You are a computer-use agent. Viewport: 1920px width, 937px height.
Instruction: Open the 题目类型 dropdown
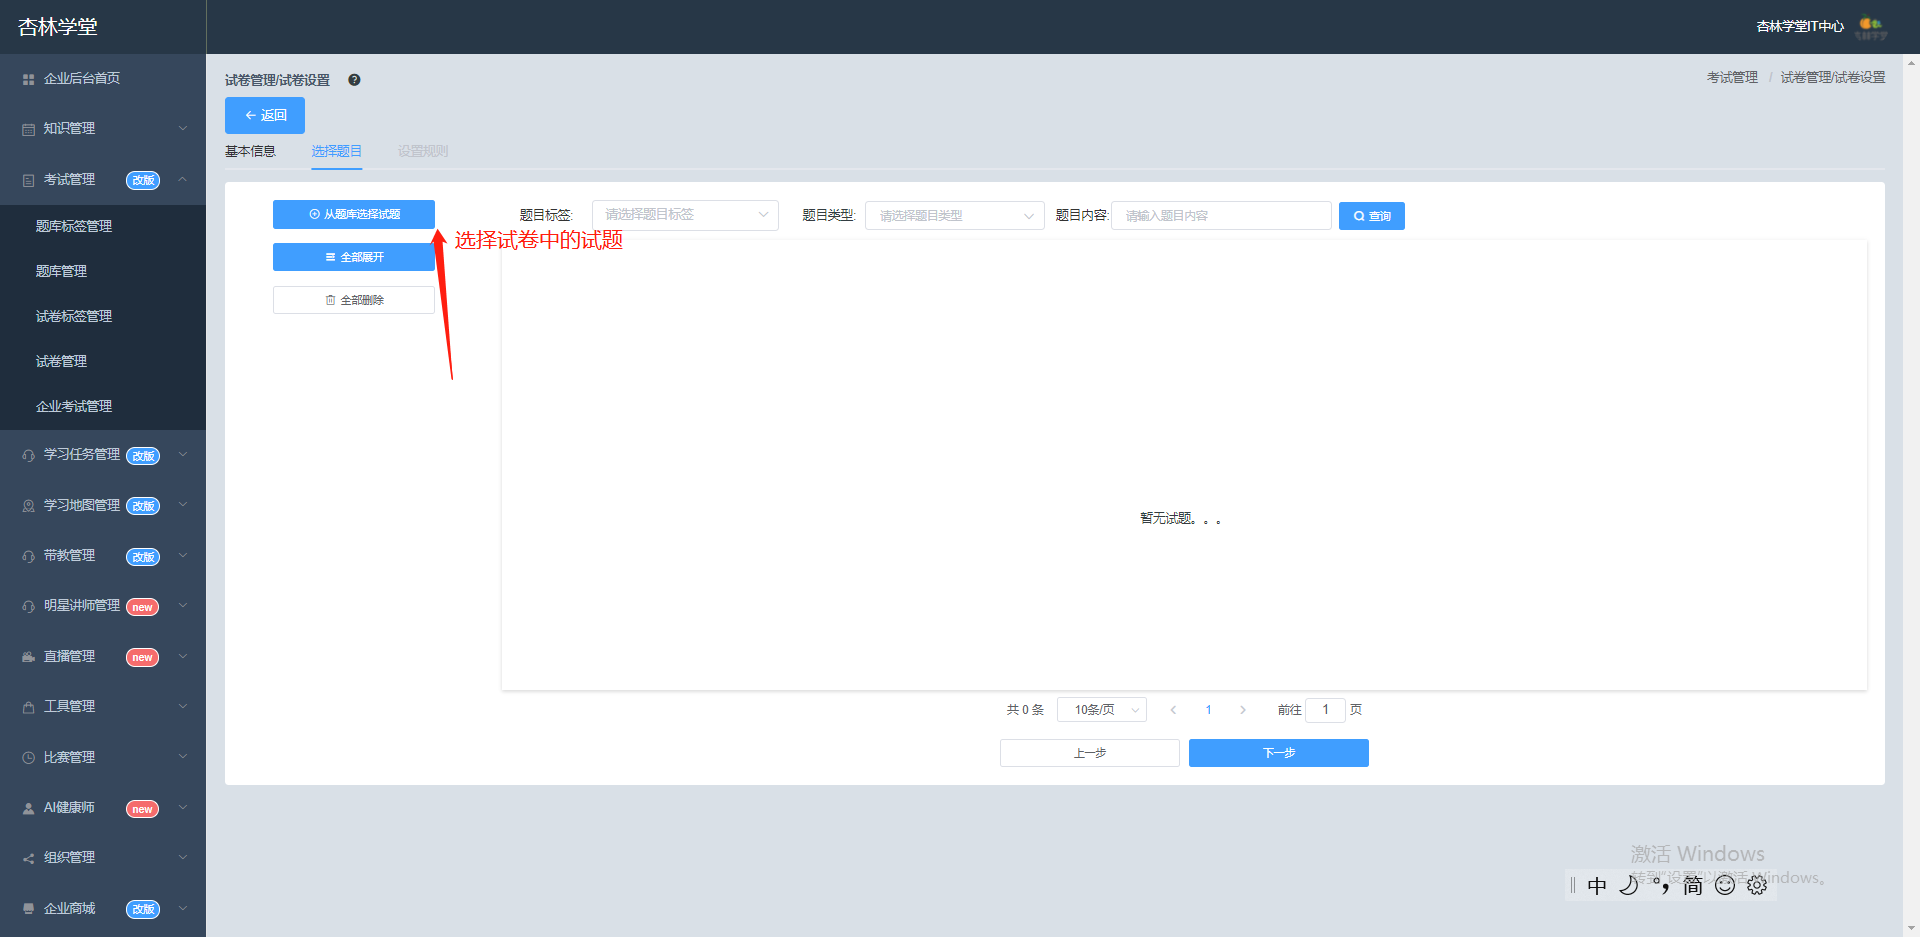[x=954, y=216]
